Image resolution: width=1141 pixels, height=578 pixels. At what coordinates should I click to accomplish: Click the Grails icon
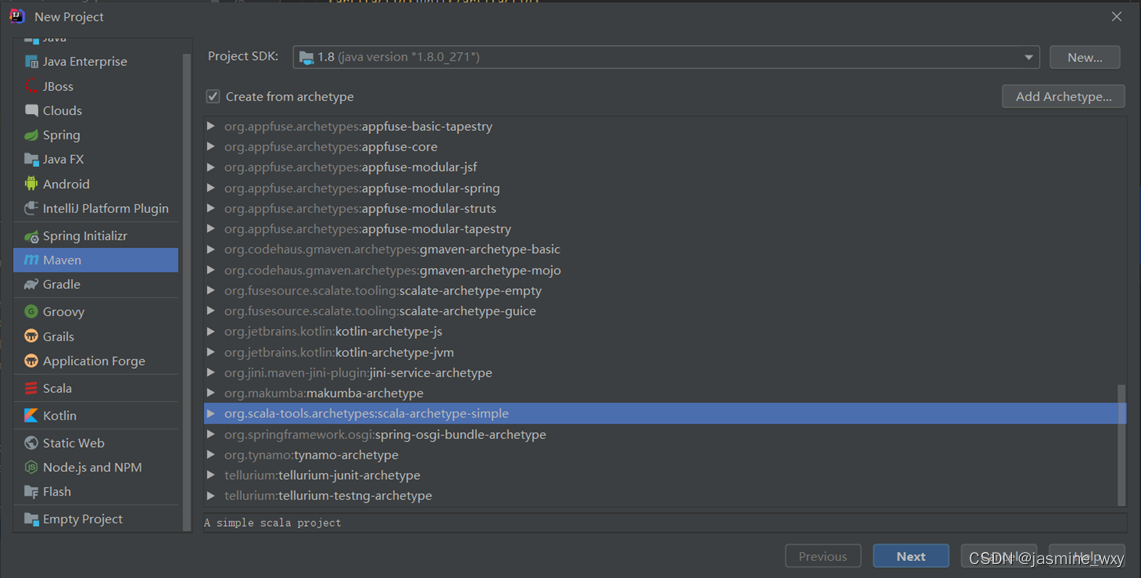coord(31,336)
